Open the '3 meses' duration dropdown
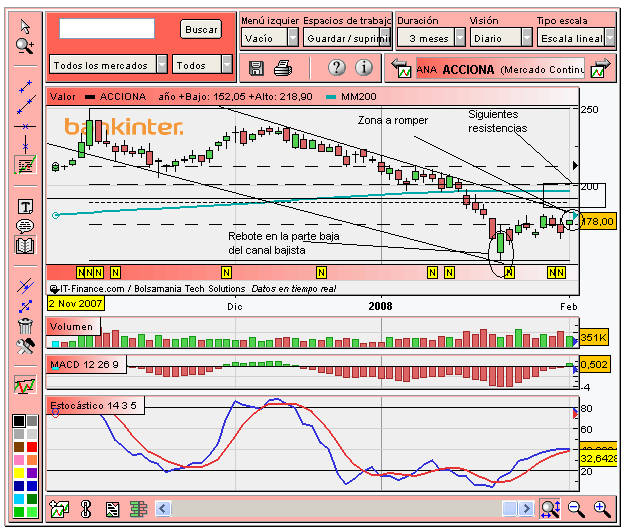Screen dimensions: 631x531 (431, 38)
